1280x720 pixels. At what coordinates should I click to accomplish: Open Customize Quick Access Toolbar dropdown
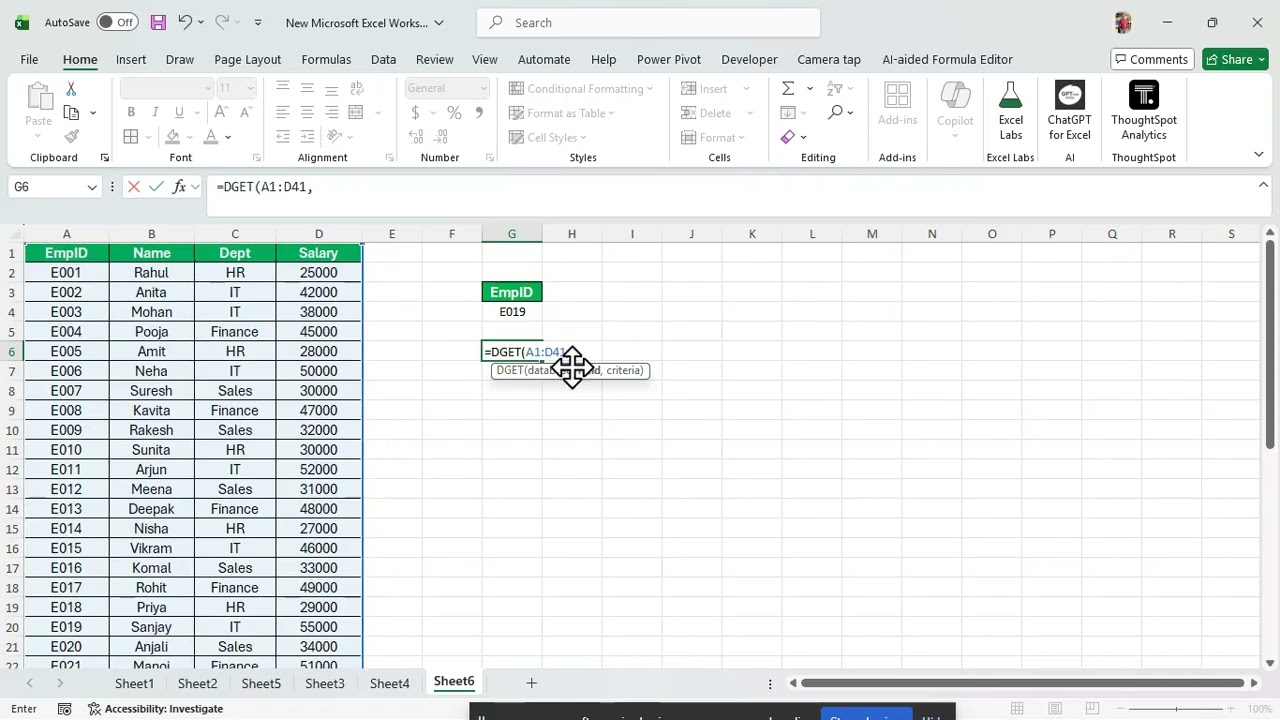258,22
